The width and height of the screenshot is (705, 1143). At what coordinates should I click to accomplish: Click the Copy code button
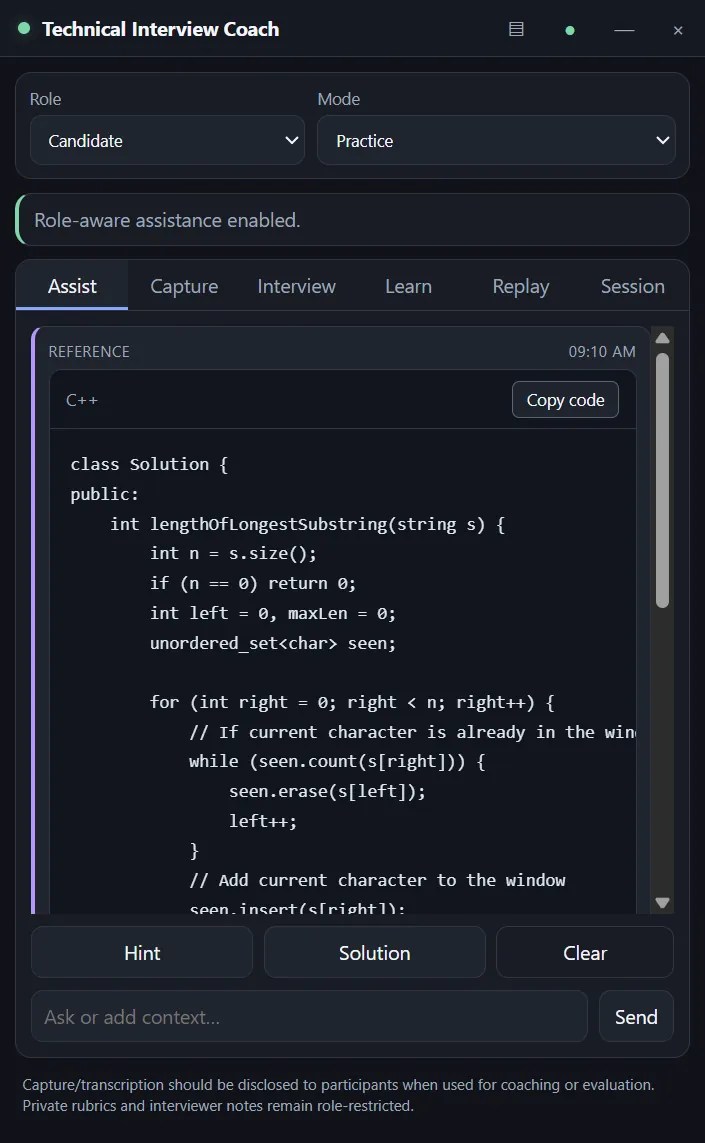click(x=565, y=399)
